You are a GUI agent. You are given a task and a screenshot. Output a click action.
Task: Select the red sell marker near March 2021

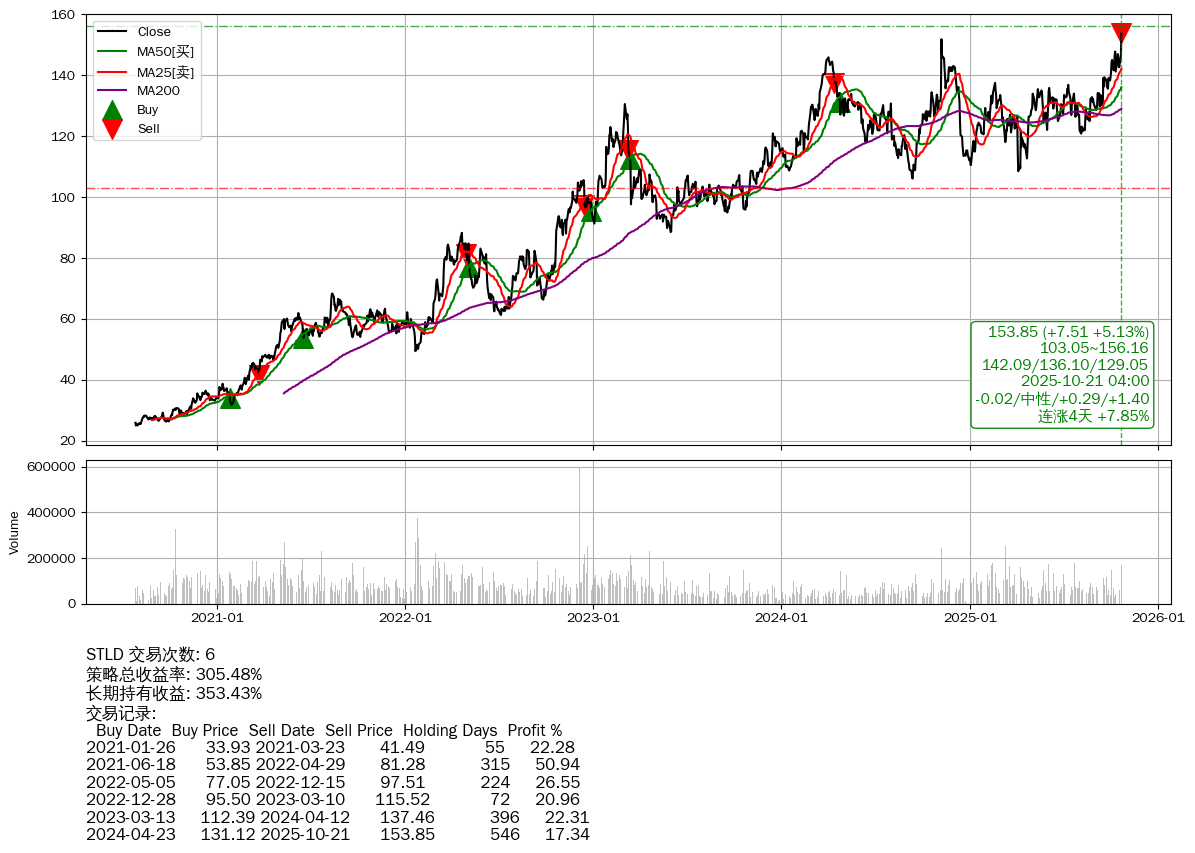pos(260,373)
